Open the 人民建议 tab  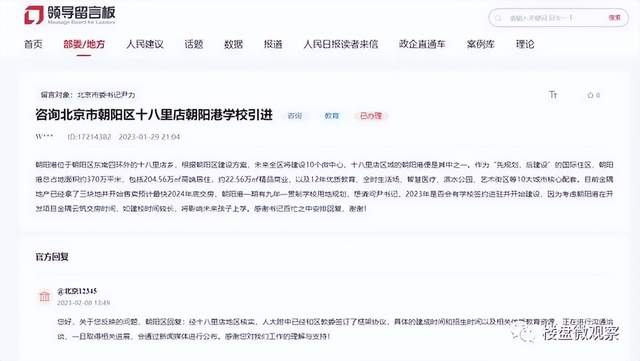click(145, 44)
